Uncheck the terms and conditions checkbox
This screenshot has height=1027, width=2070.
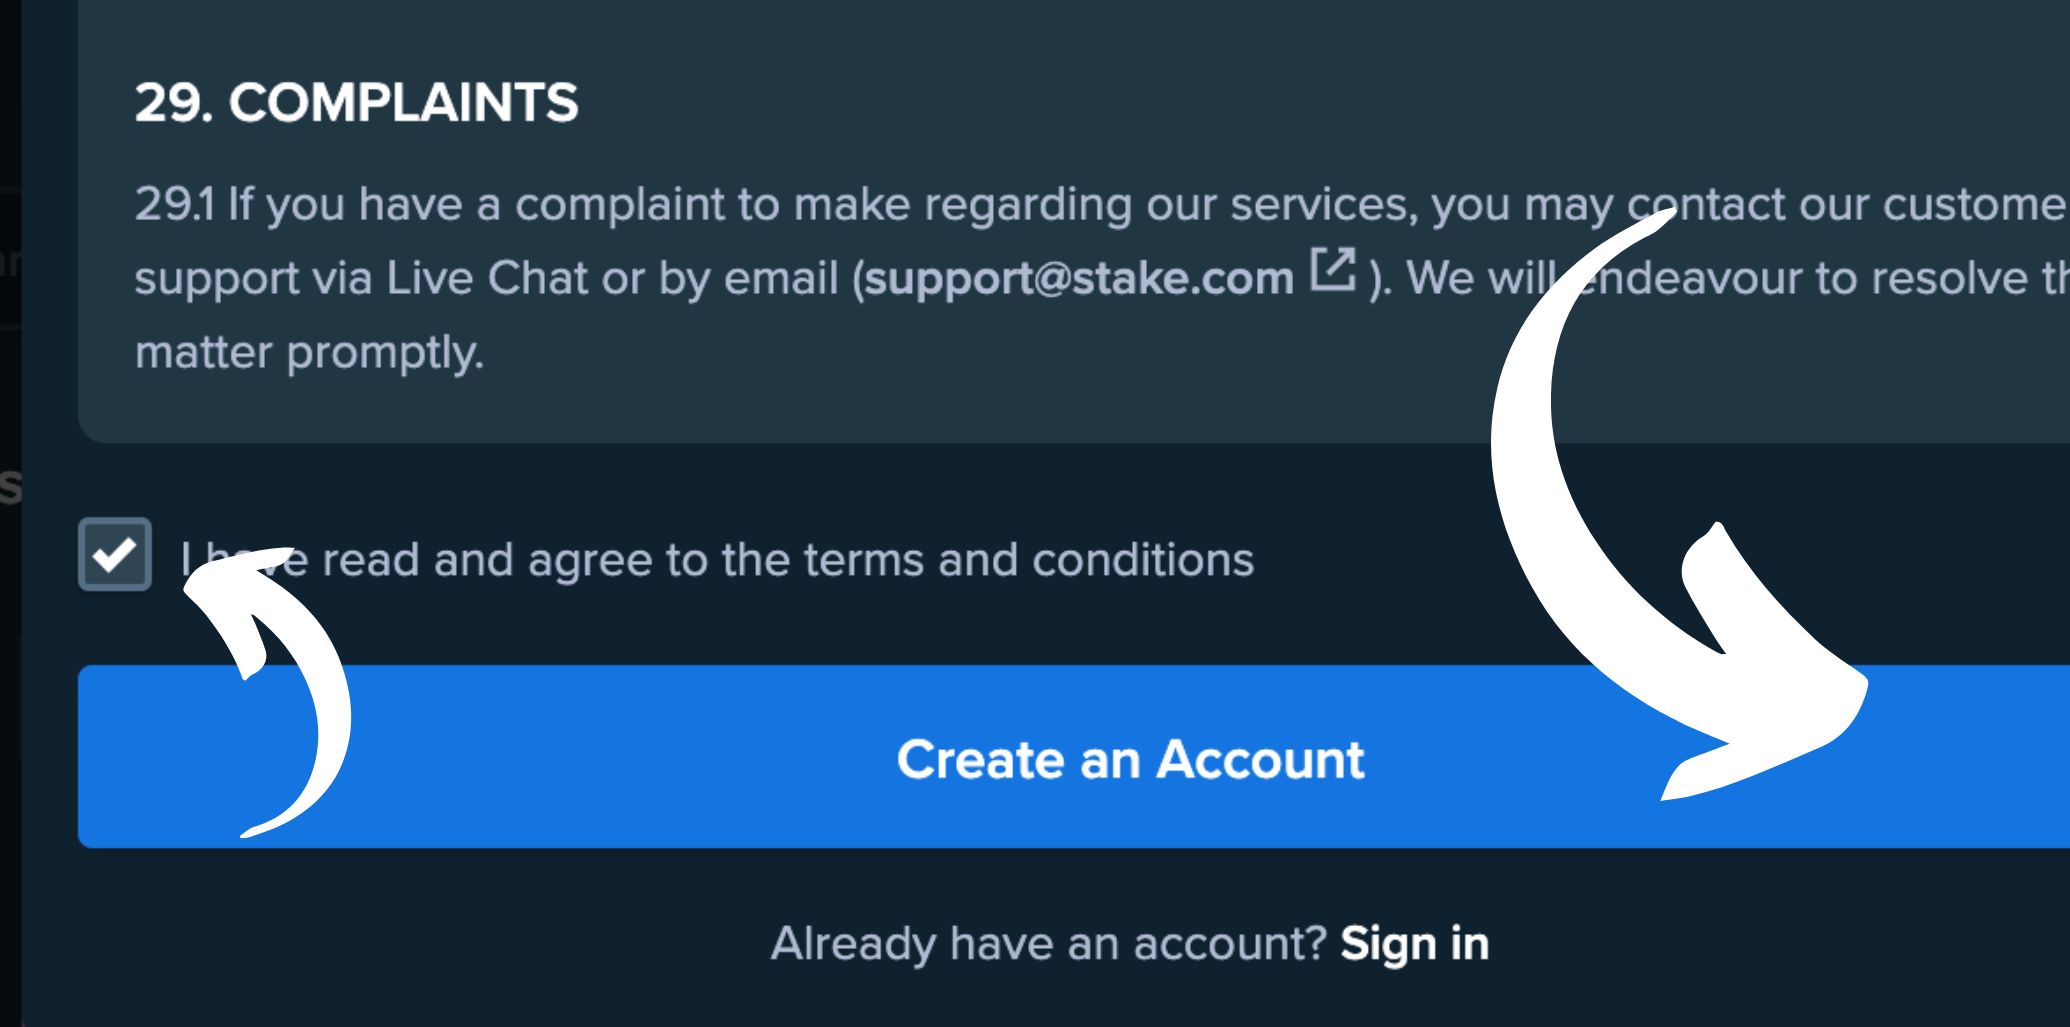[115, 554]
